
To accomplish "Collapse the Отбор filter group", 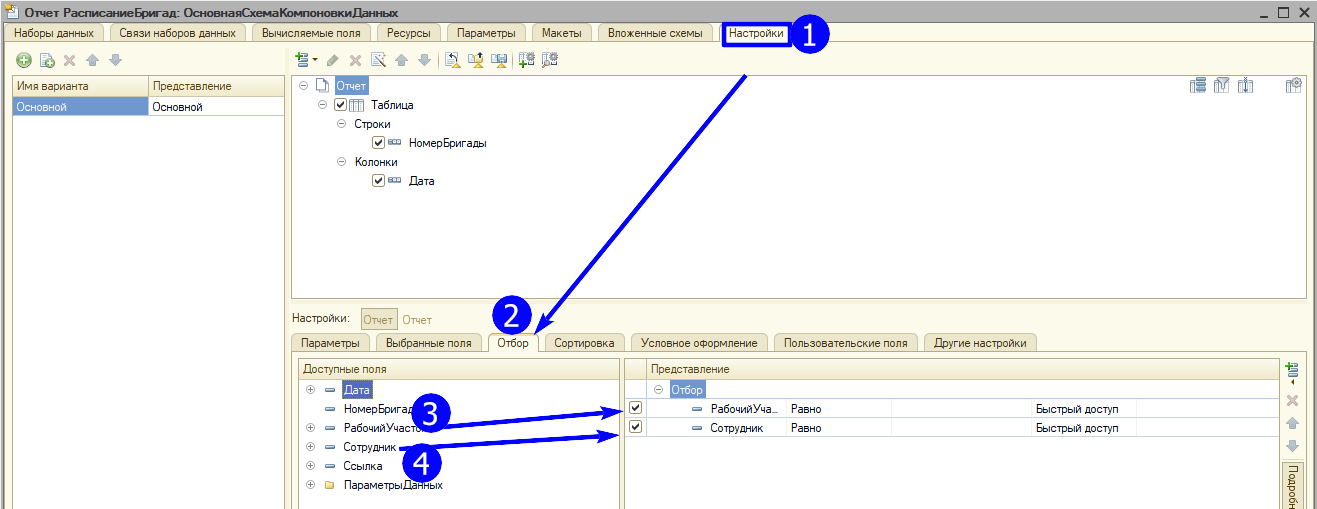I will (659, 390).
